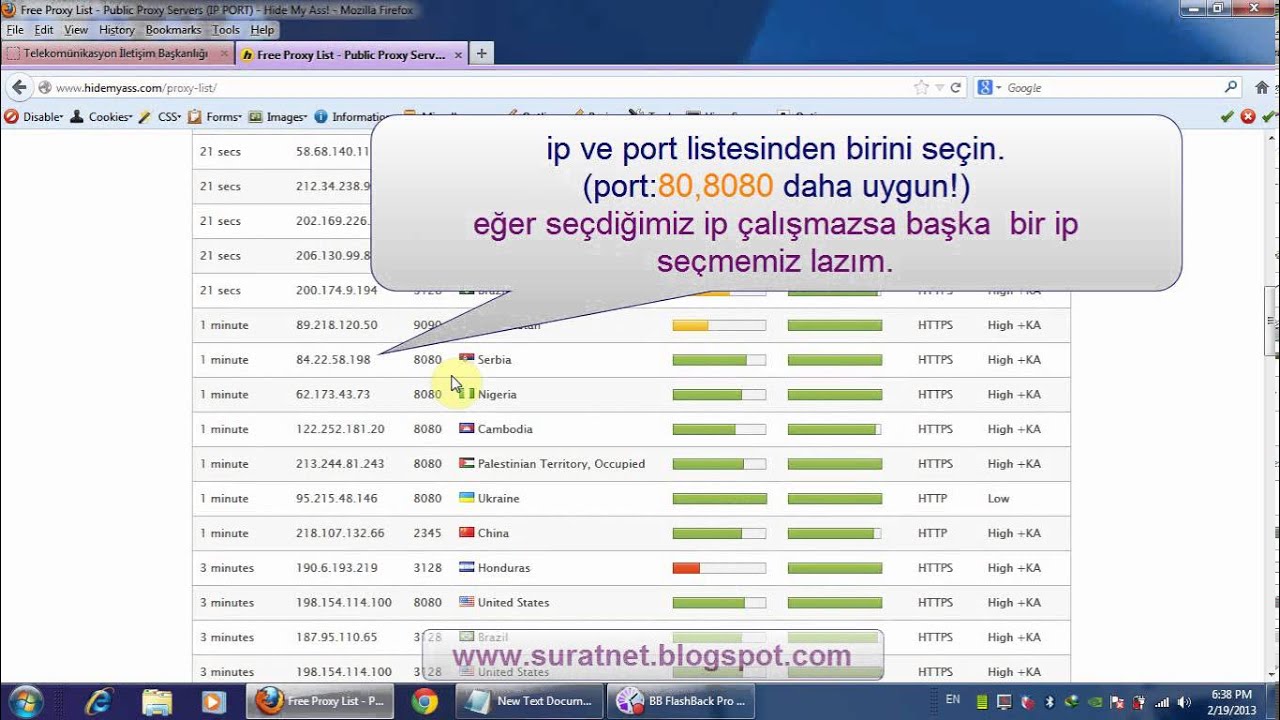Open Google Chrome from taskbar
This screenshot has width=1280, height=720.
(425, 701)
